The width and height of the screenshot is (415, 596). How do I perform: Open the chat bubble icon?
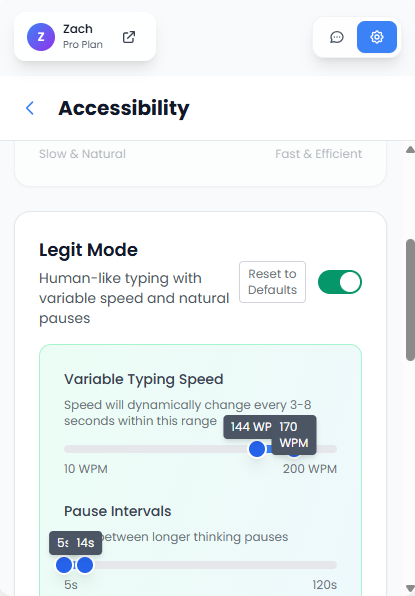pyautogui.click(x=336, y=37)
